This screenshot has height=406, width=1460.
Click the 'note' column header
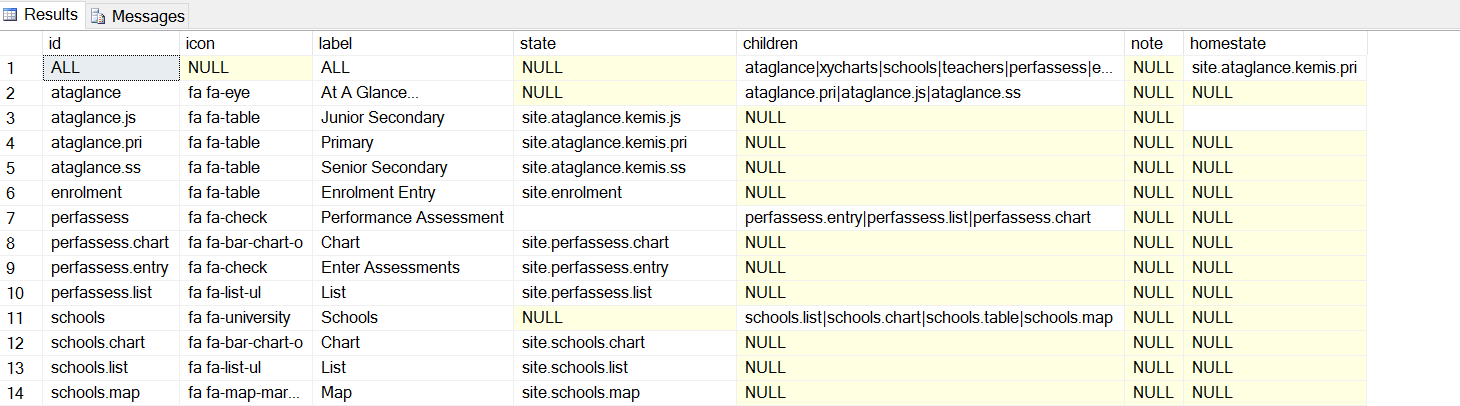click(1154, 43)
